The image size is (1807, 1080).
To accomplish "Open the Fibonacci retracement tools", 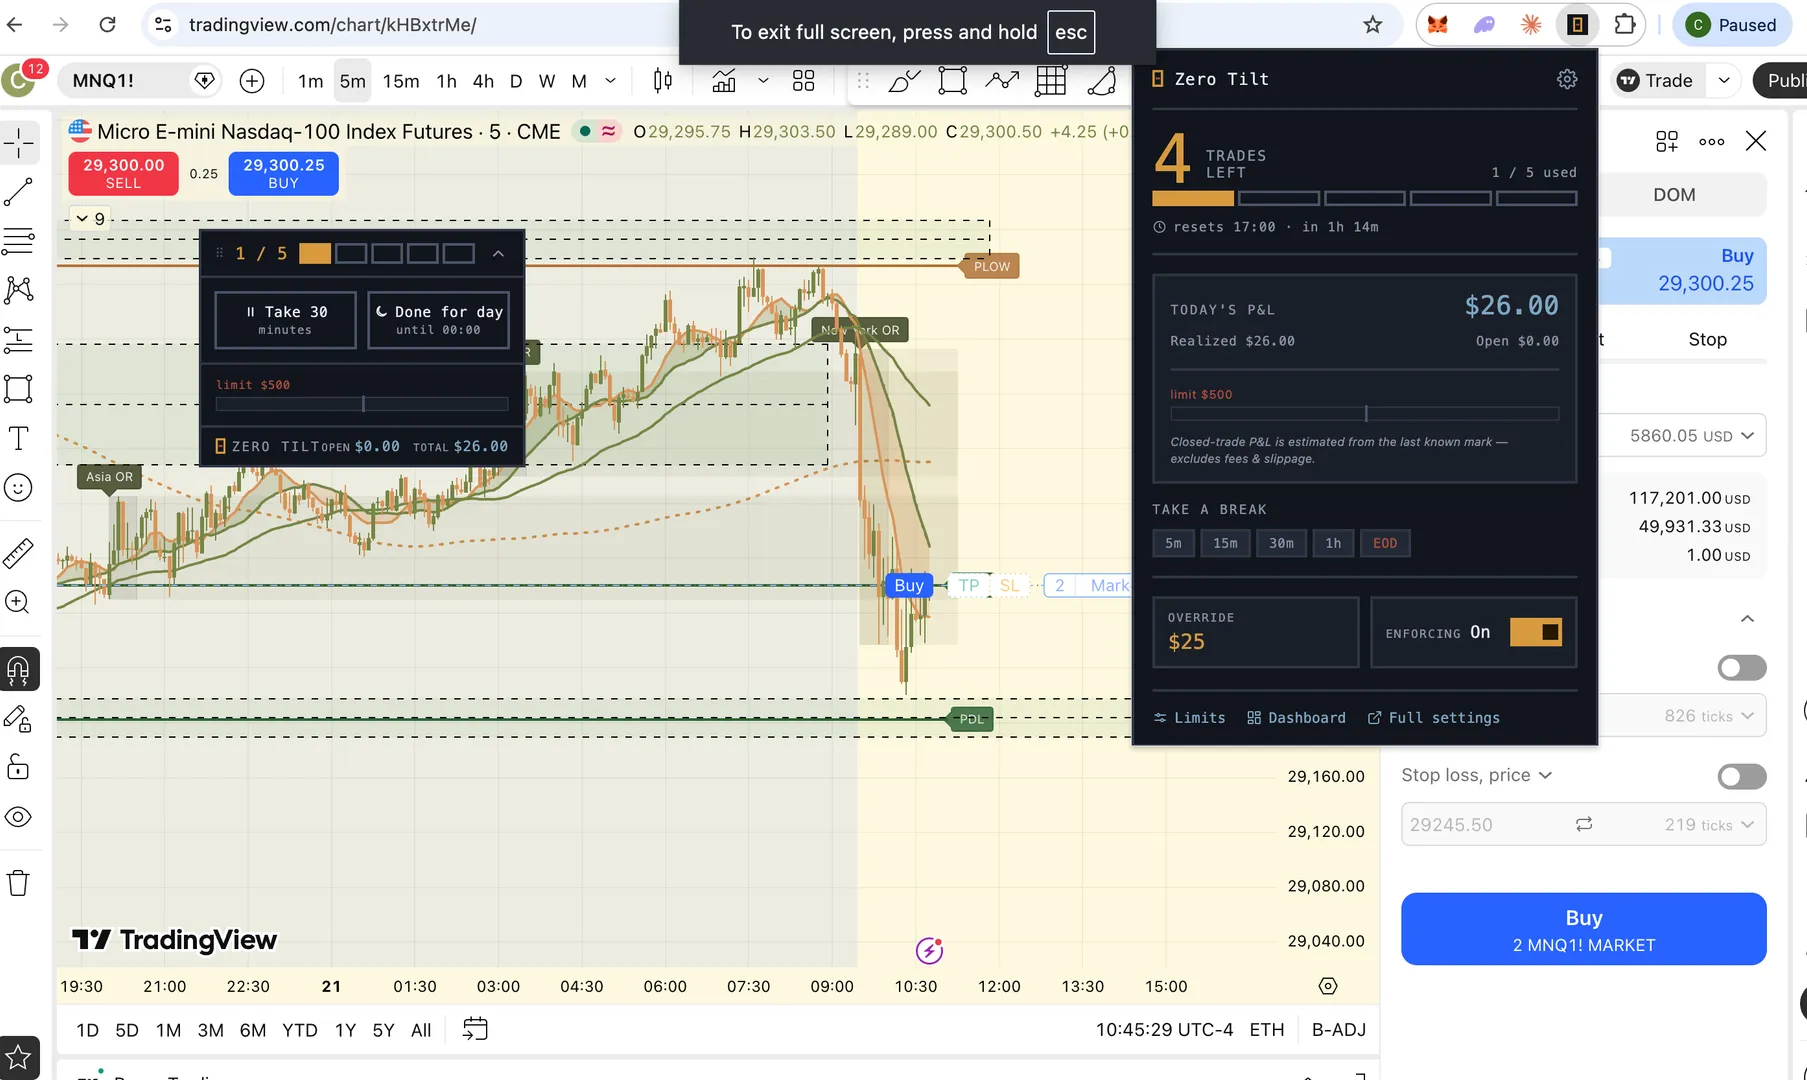I will click(x=19, y=241).
